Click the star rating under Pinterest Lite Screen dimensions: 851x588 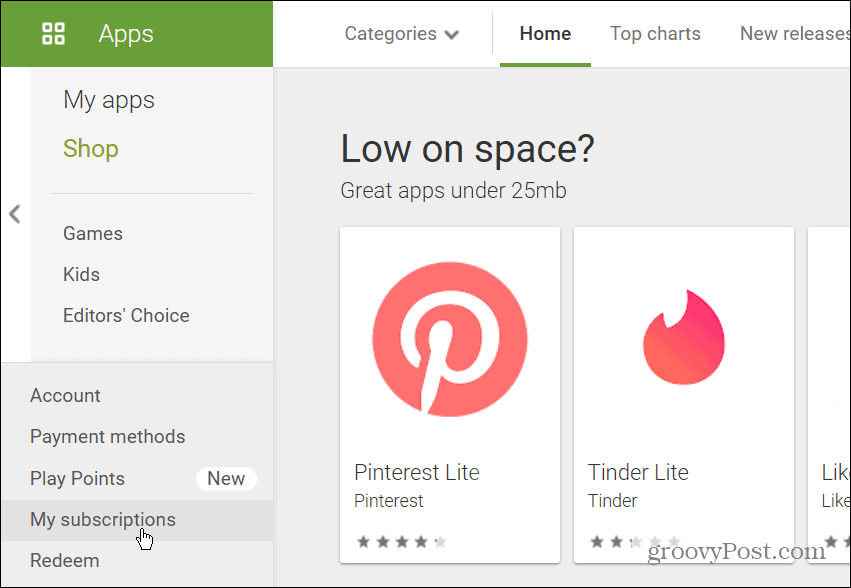400,541
